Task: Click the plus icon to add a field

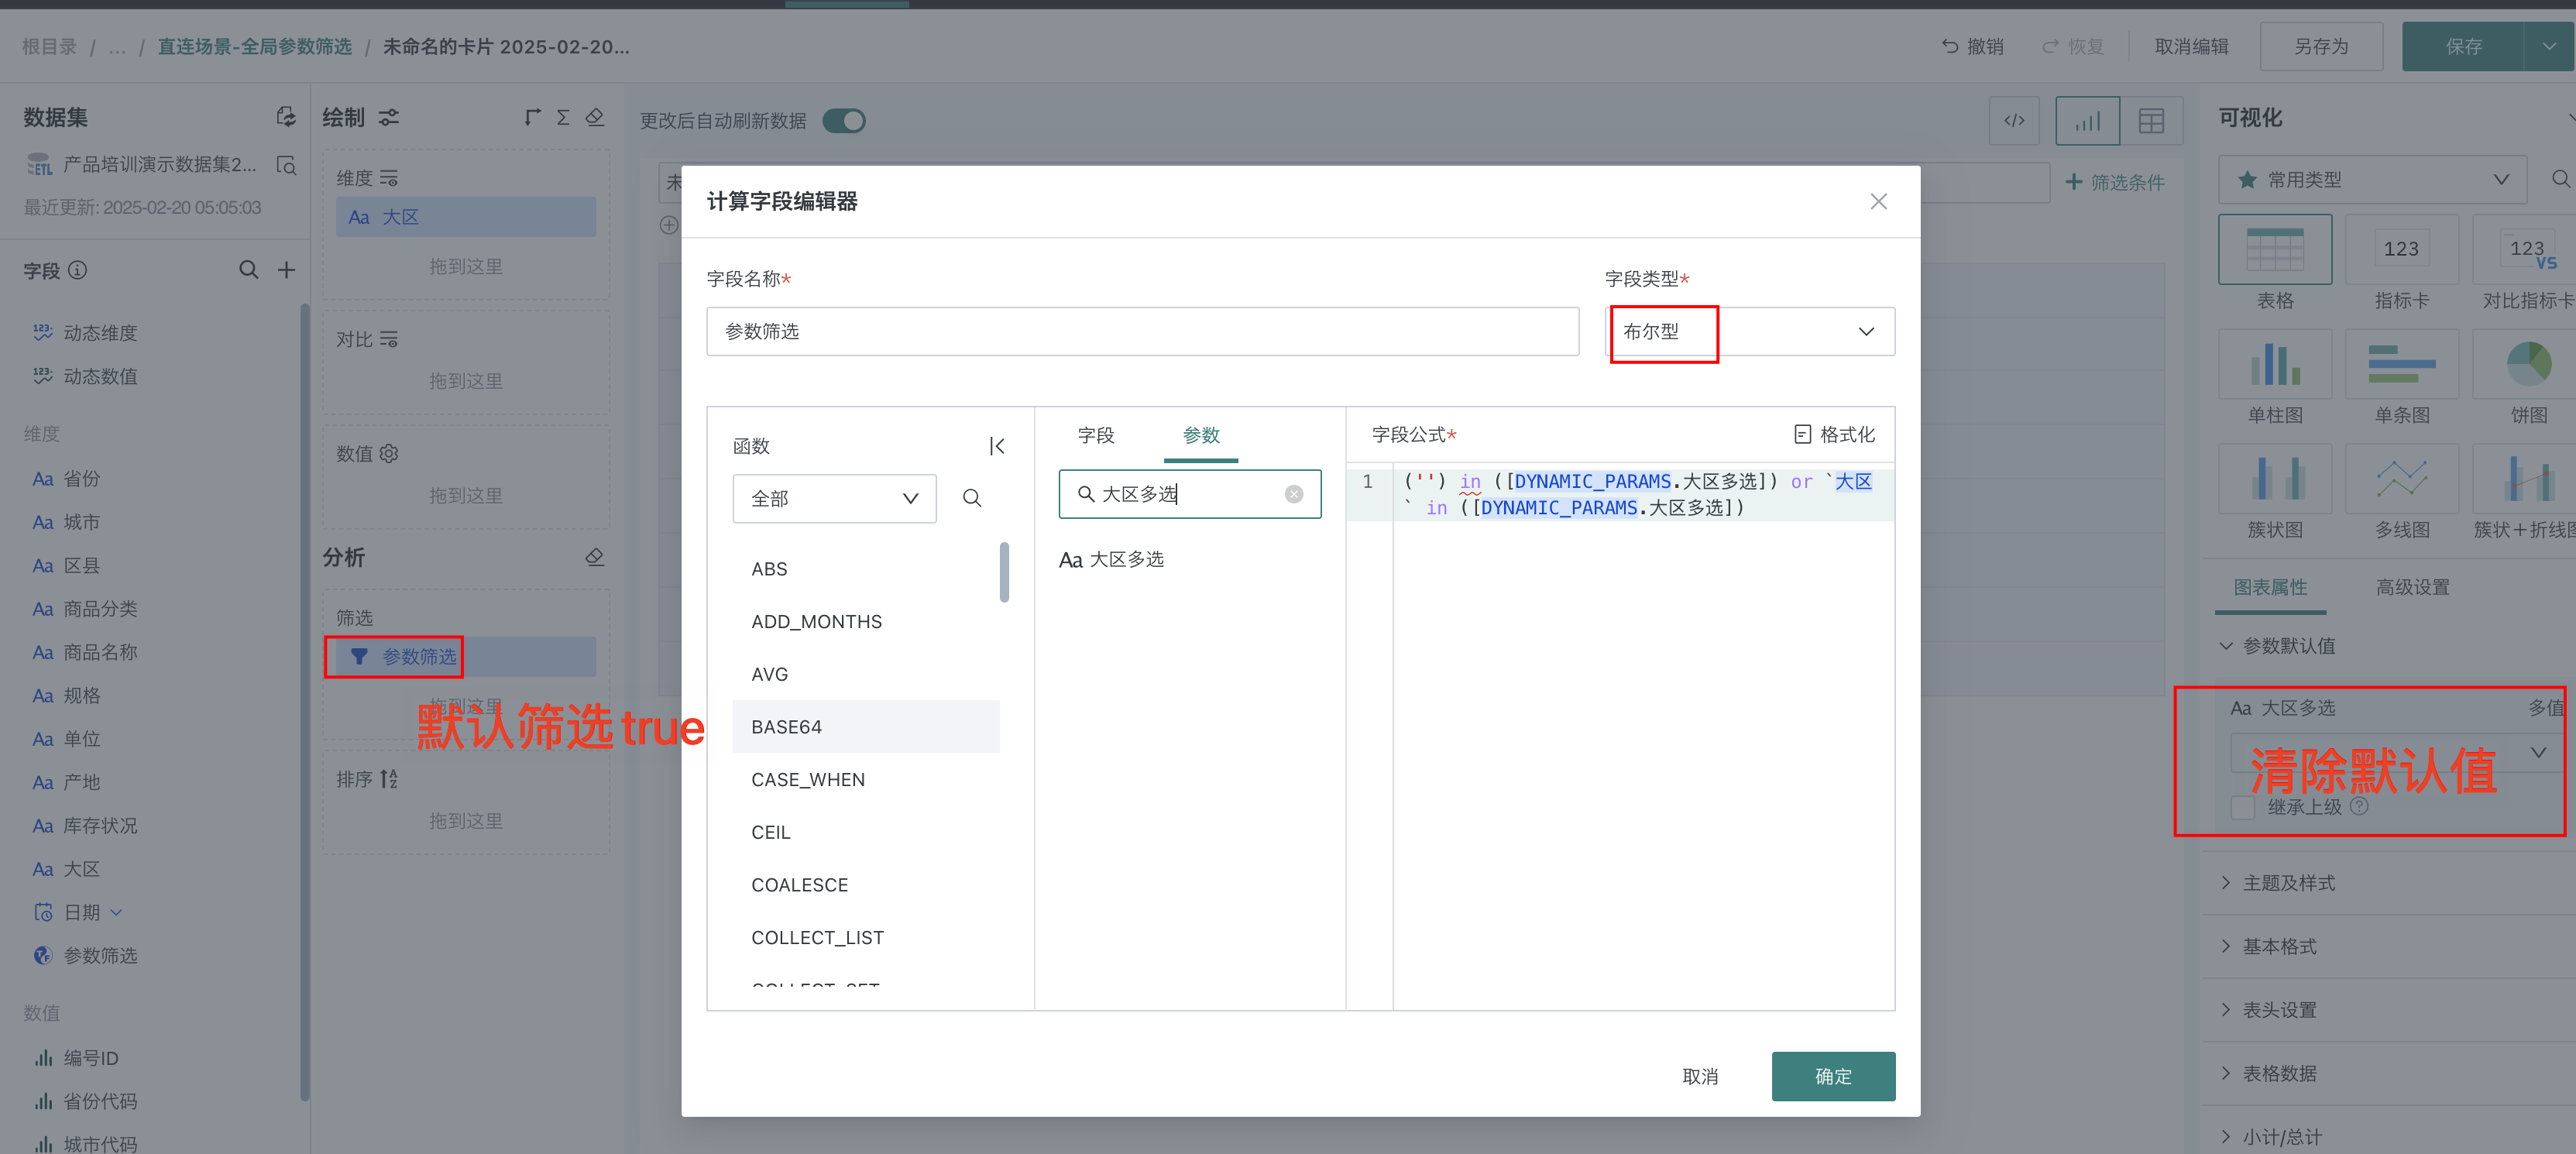Action: [286, 270]
